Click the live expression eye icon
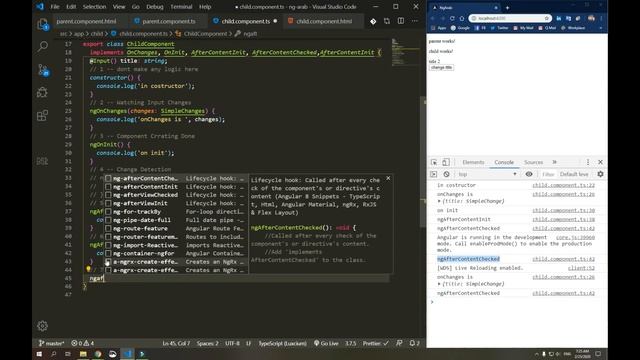The image size is (640, 360). (529, 174)
